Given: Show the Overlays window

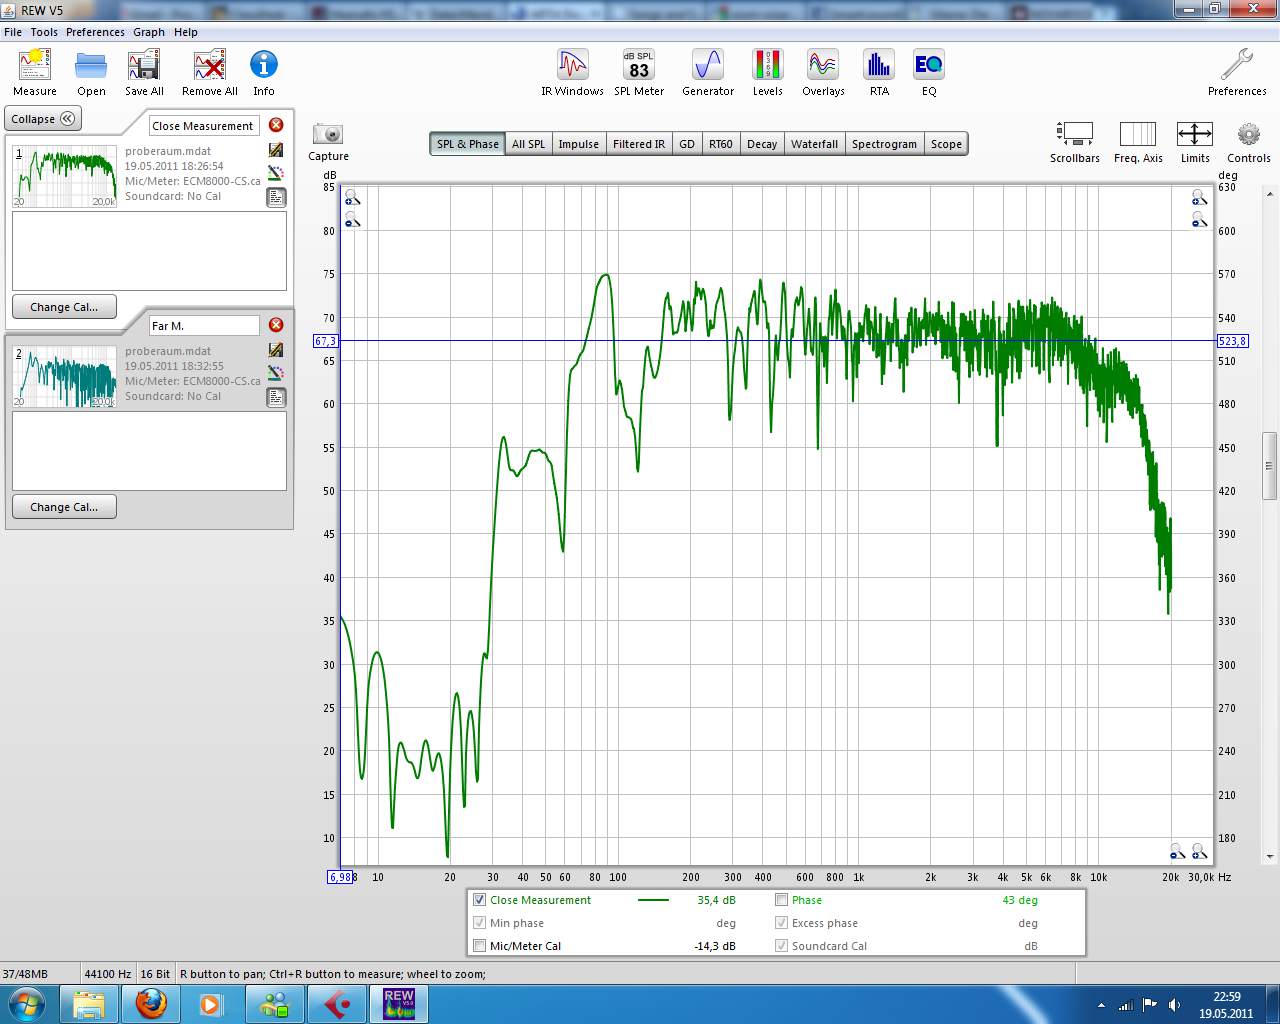Looking at the screenshot, I should click(822, 66).
